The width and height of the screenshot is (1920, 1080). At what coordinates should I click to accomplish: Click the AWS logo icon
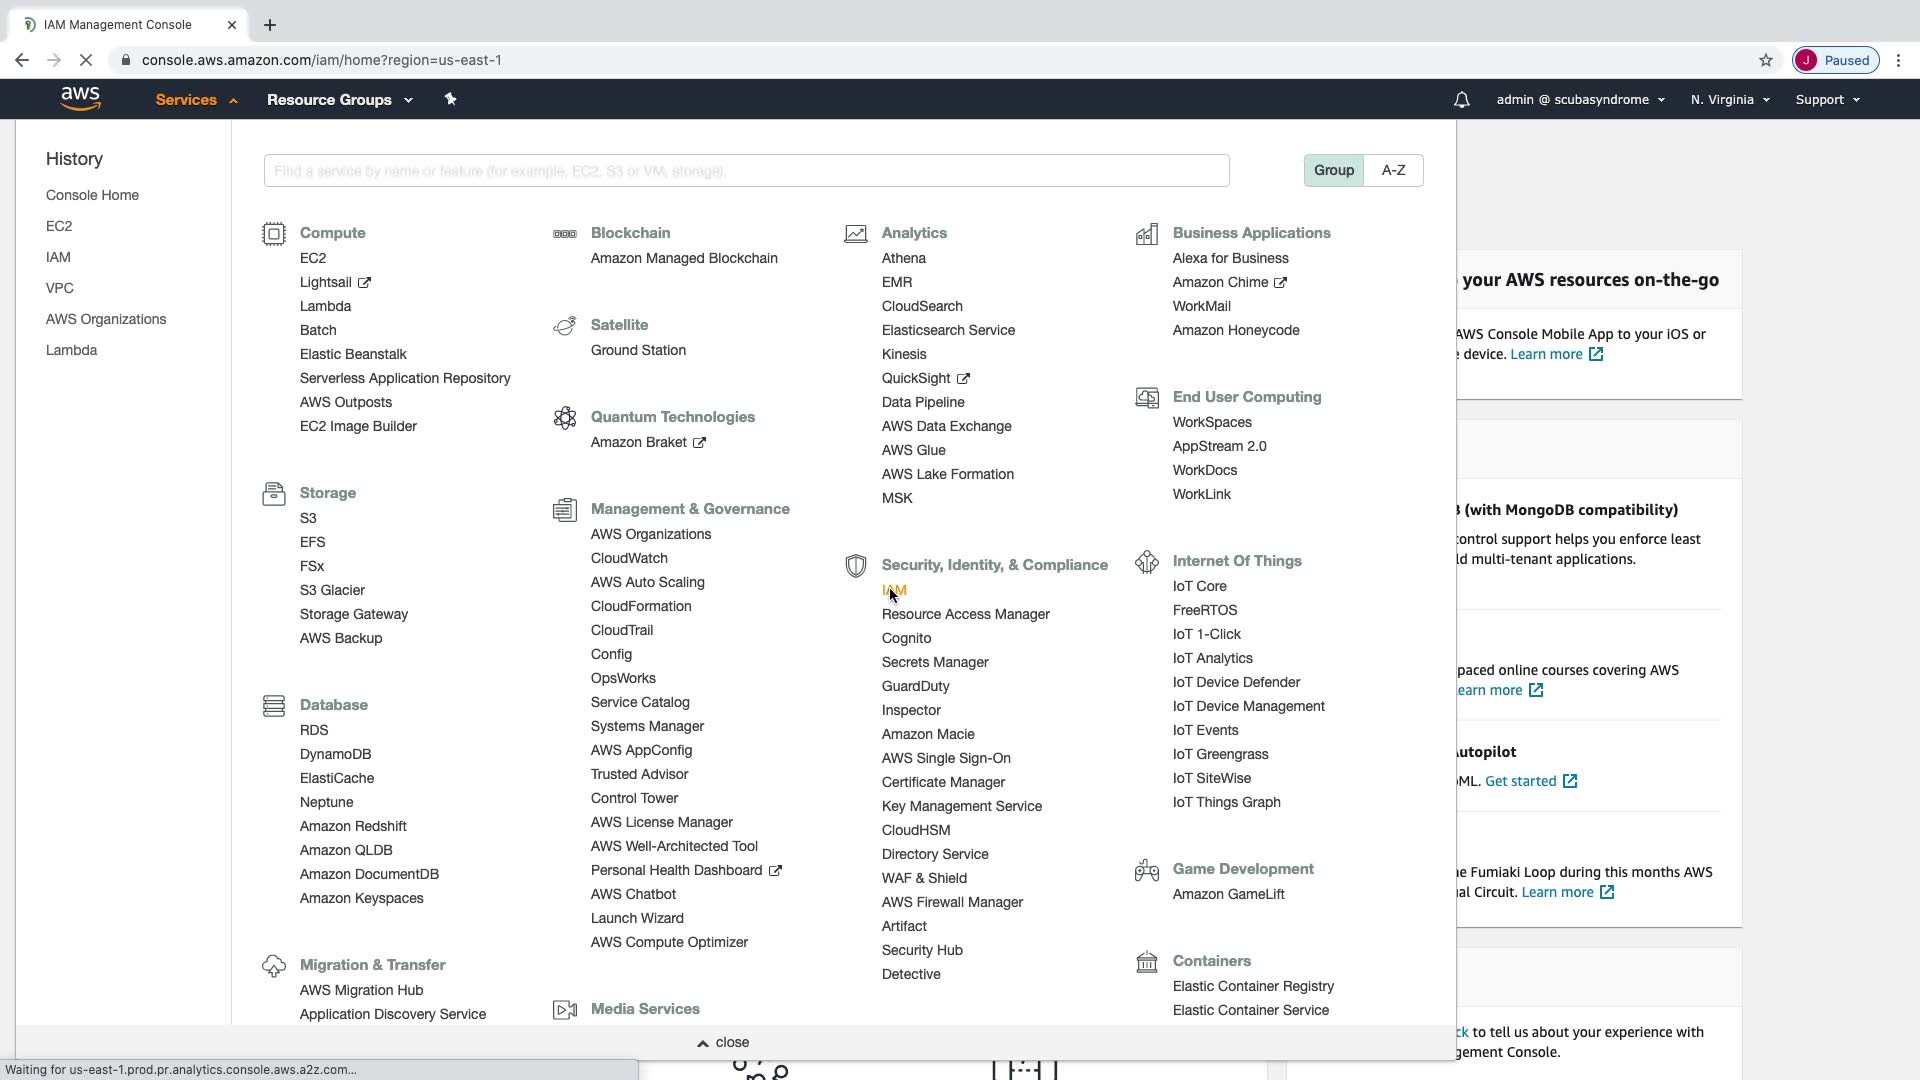(x=80, y=99)
